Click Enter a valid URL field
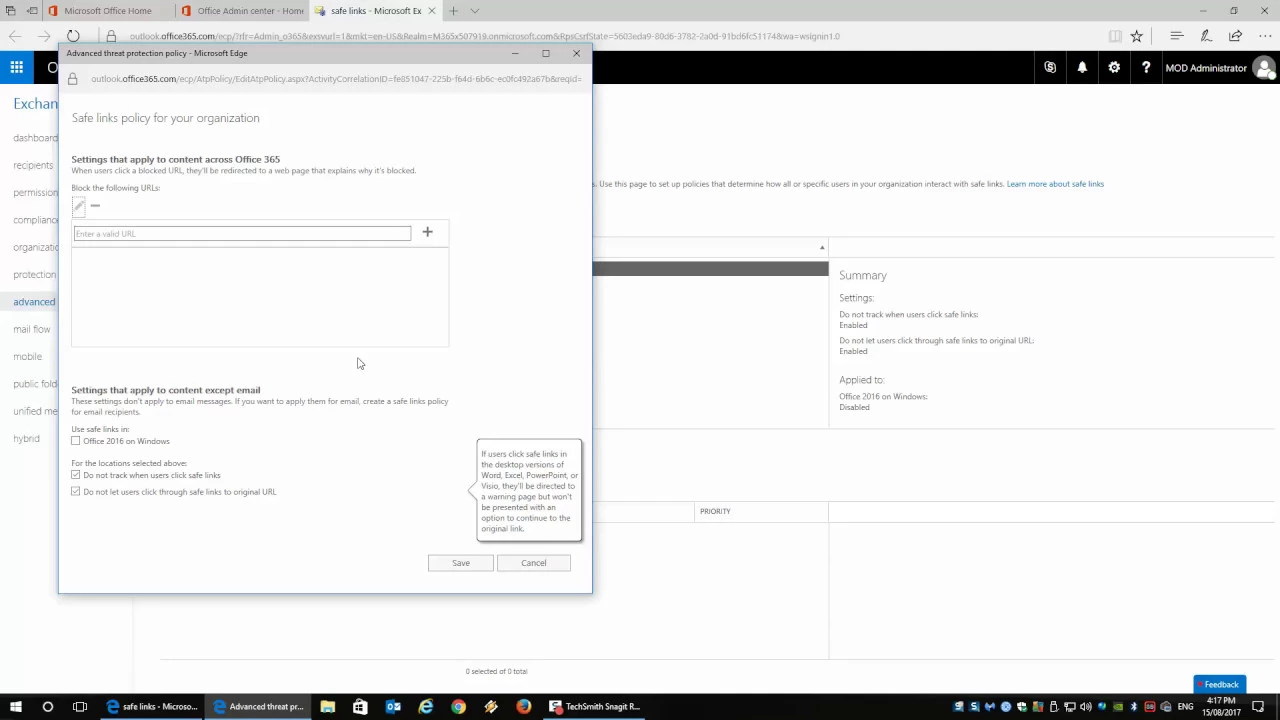 242,234
